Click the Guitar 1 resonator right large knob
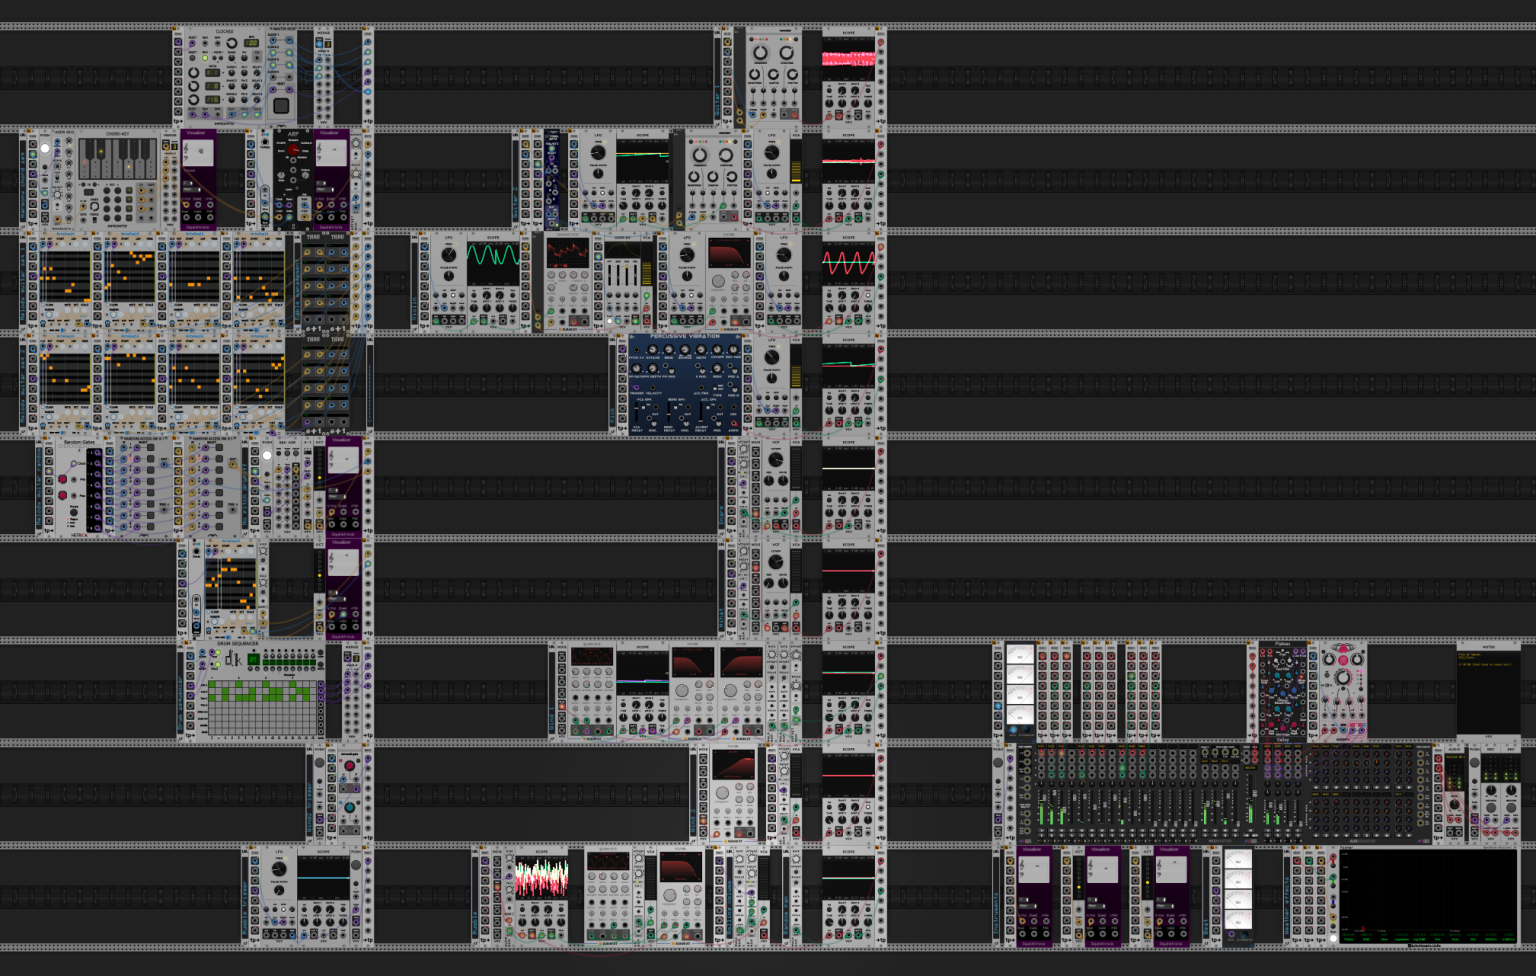The width and height of the screenshot is (1536, 976). coord(786,52)
